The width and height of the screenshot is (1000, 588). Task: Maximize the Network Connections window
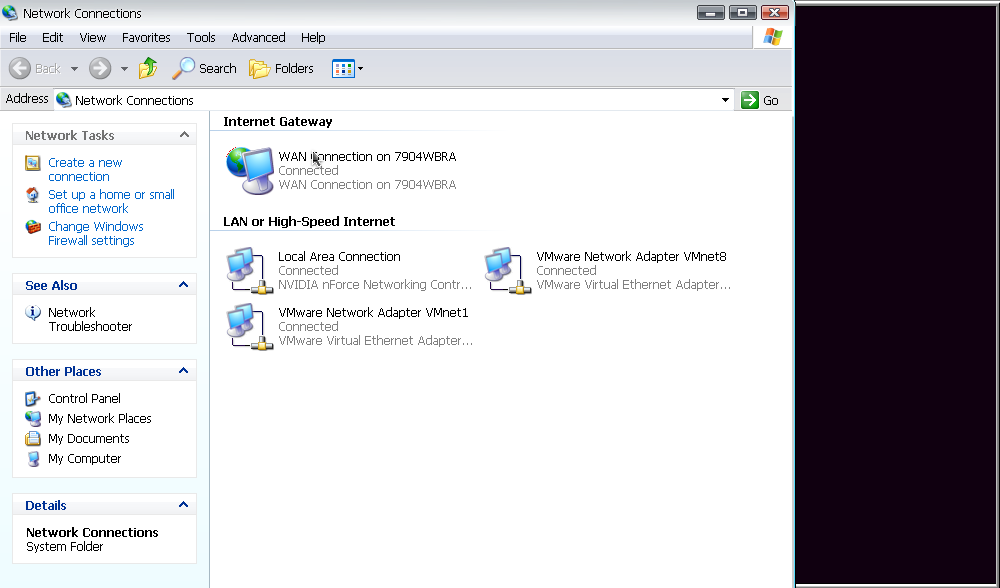[x=742, y=12]
